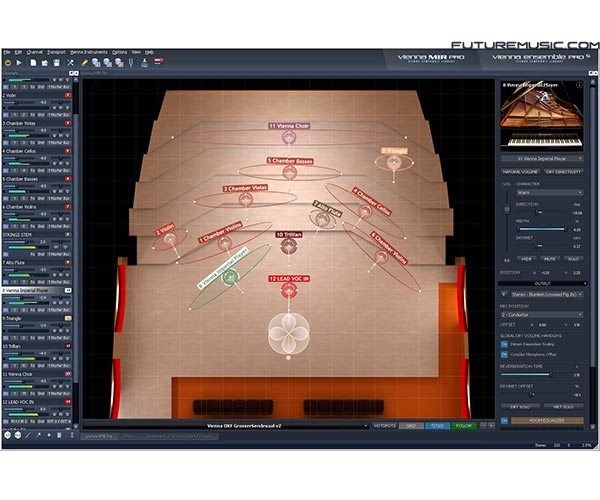
Task: Click the main microphone four-leaf icon on stage
Action: coord(289,333)
